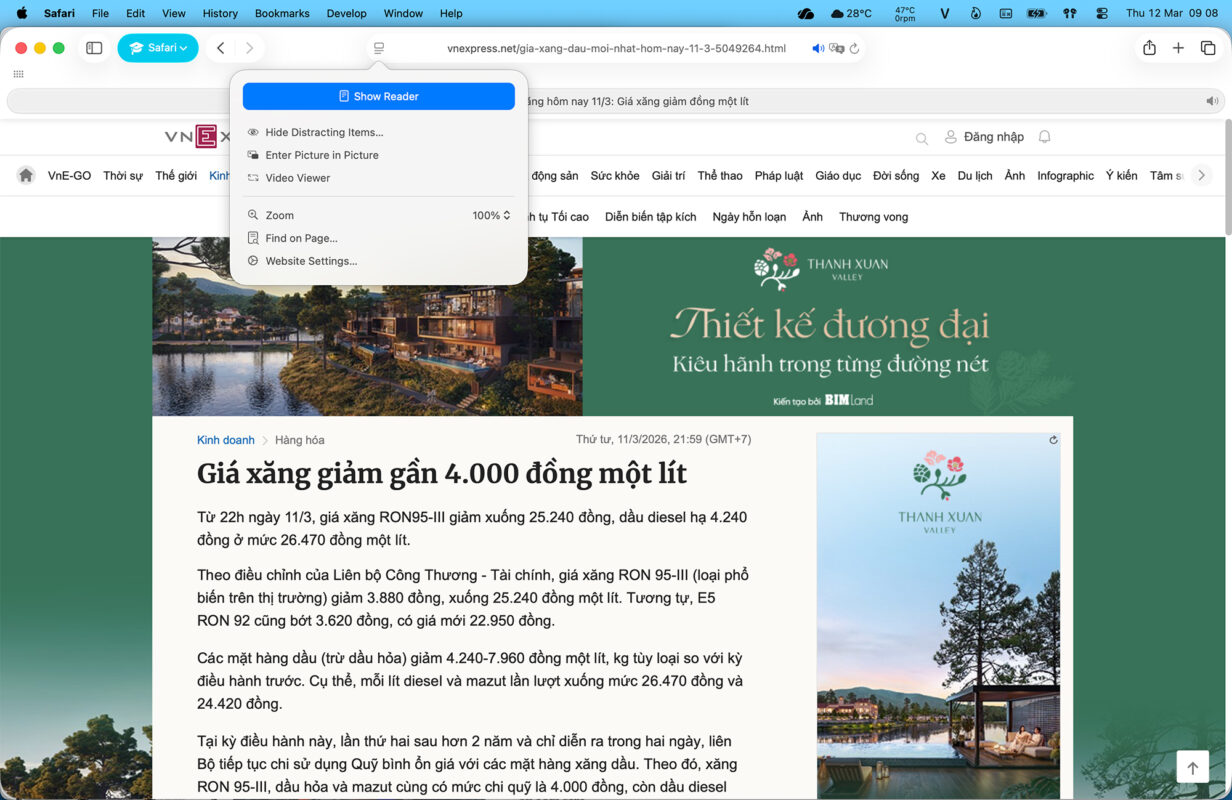Click the tab overview icon
This screenshot has width=1232, height=800.
(x=1209, y=47)
